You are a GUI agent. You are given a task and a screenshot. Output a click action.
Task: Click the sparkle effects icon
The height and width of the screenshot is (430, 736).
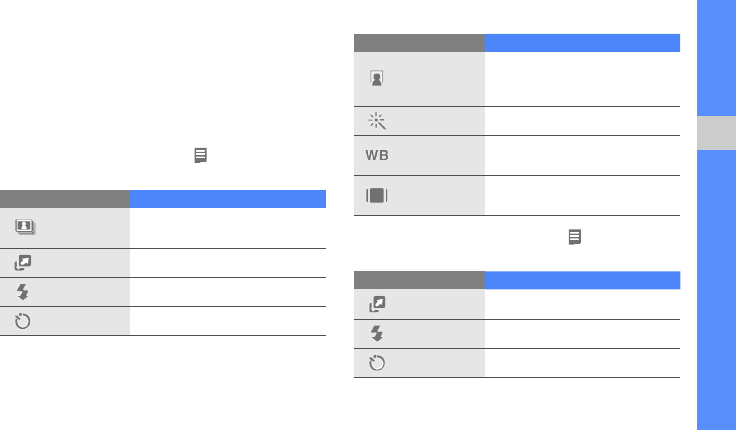[377, 121]
